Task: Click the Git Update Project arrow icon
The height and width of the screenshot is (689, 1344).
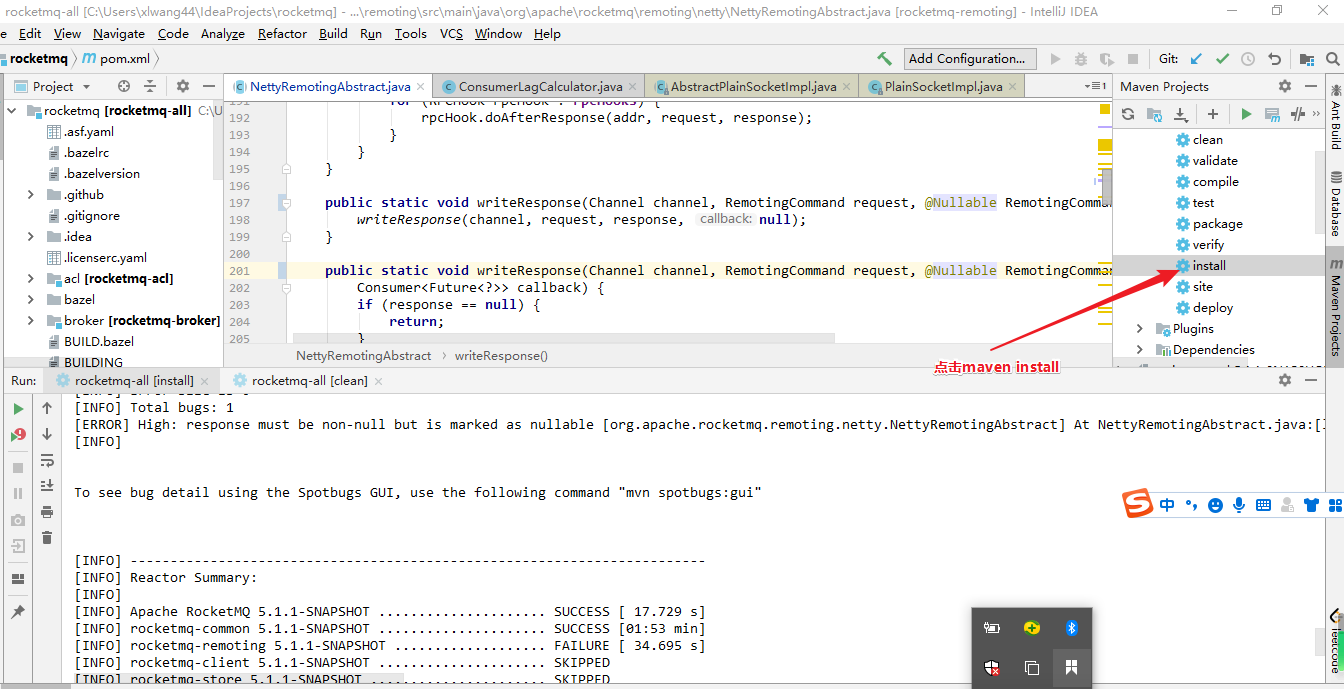Action: click(x=1196, y=59)
